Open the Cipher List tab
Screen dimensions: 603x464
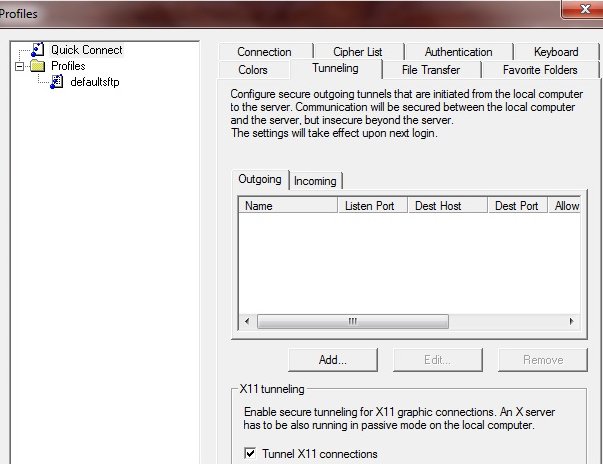click(358, 52)
